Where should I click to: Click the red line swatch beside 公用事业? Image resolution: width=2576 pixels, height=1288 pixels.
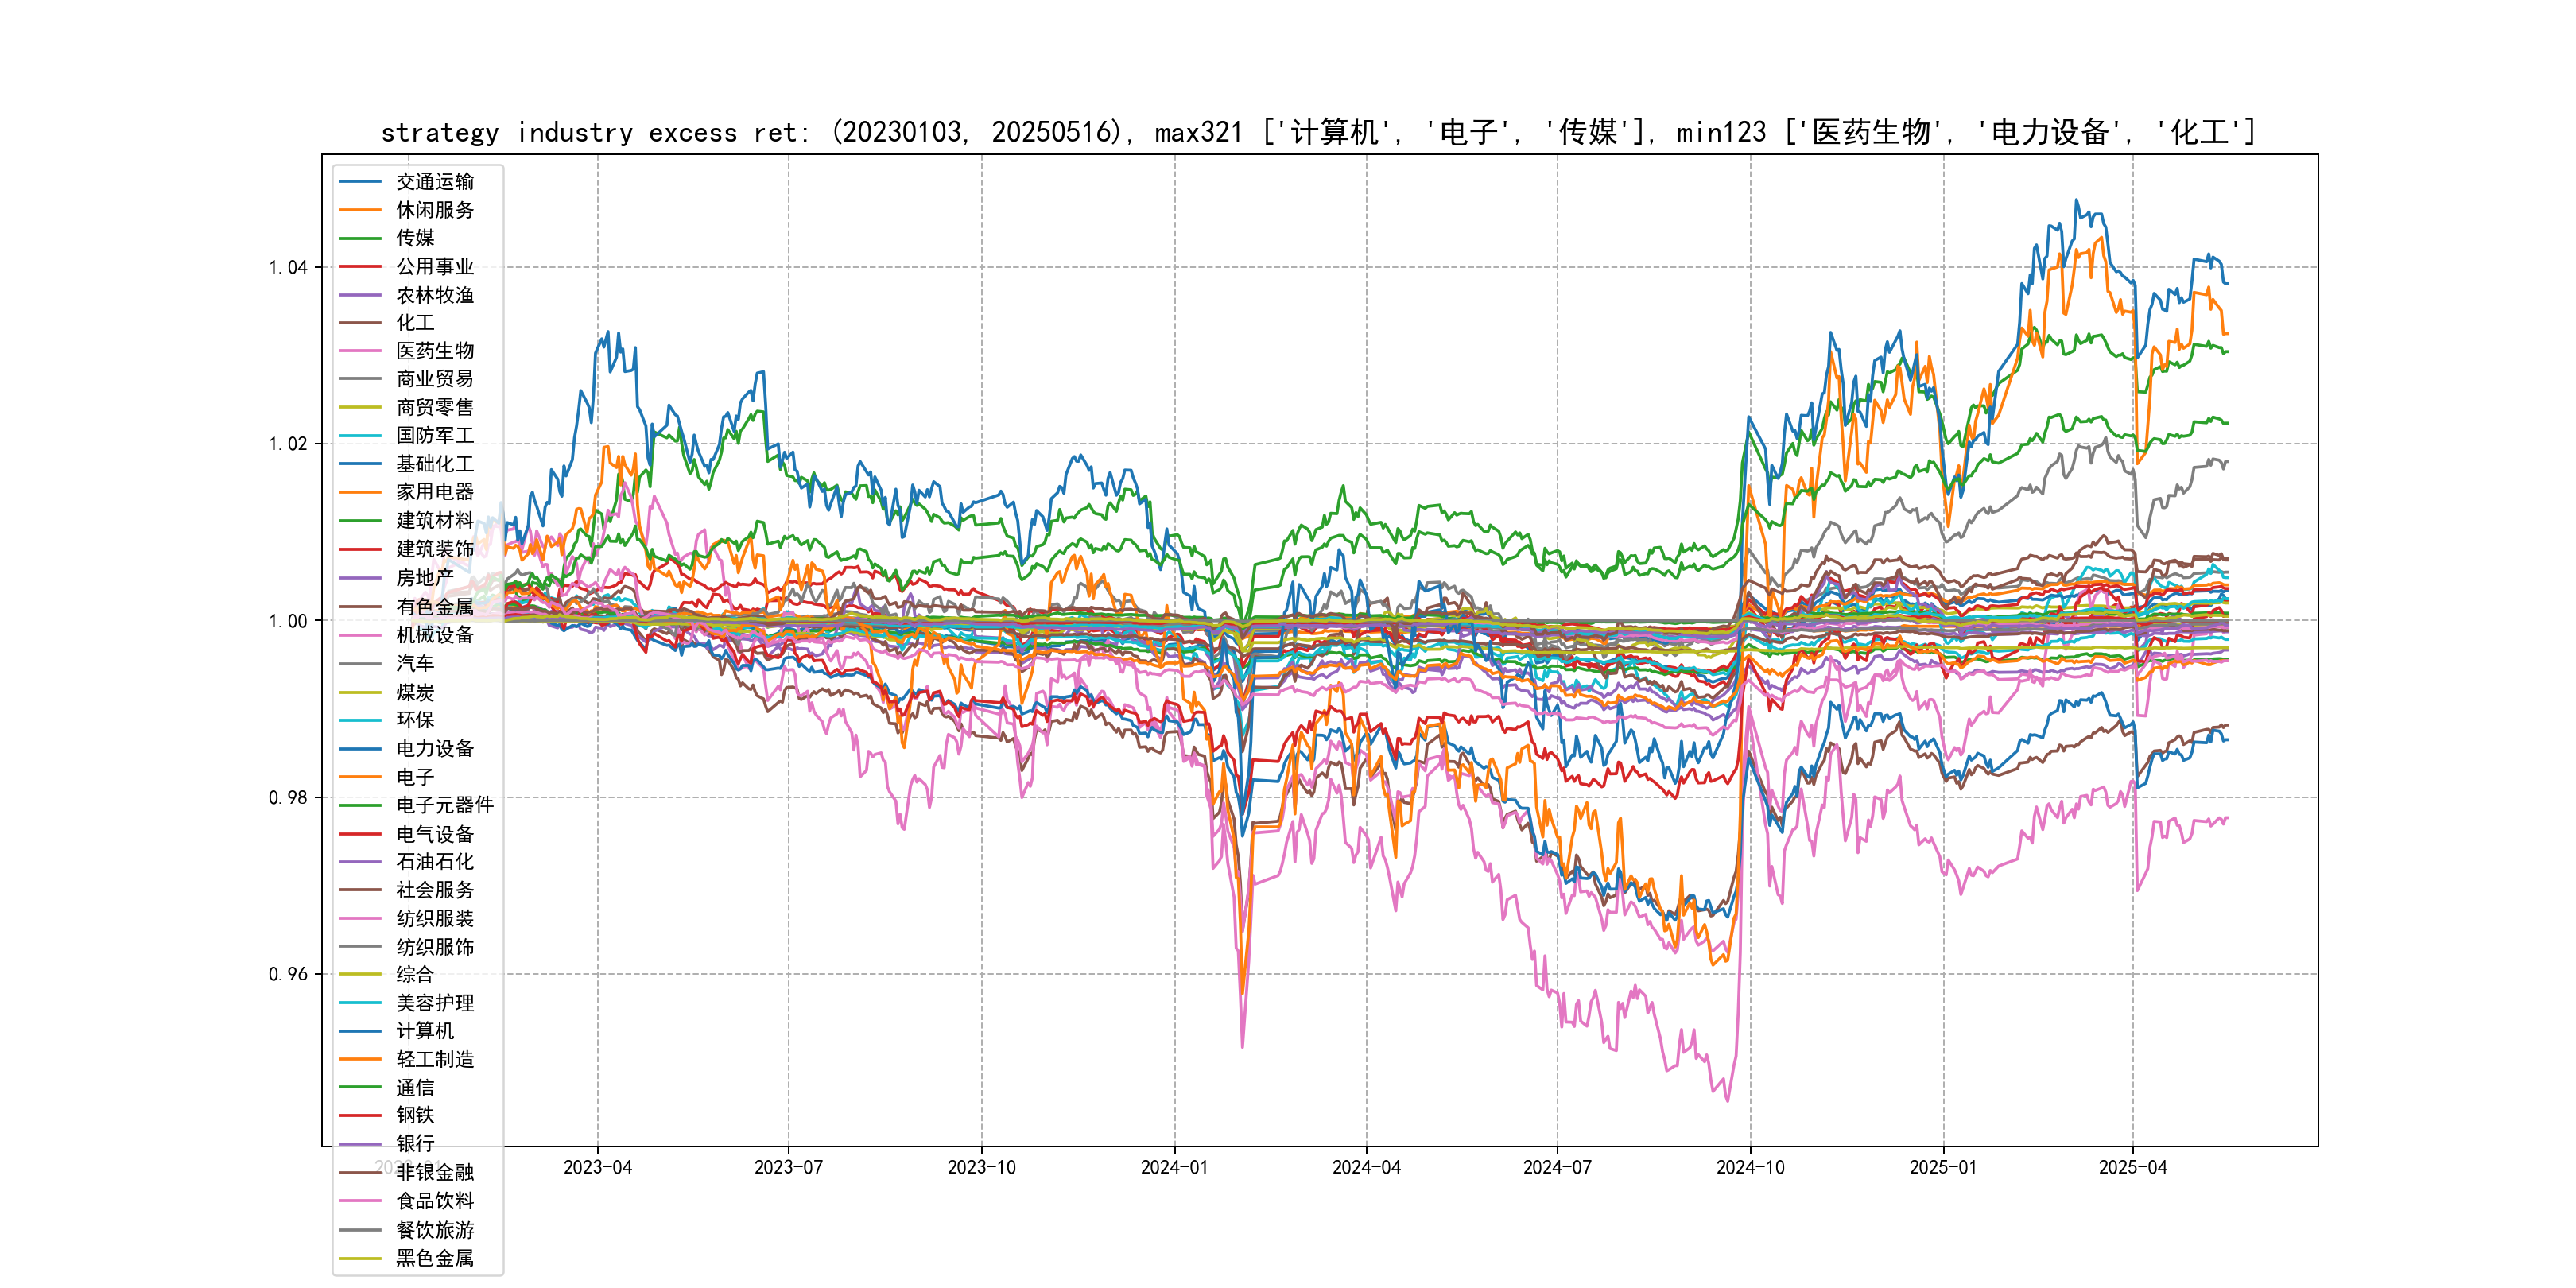coord(360,267)
